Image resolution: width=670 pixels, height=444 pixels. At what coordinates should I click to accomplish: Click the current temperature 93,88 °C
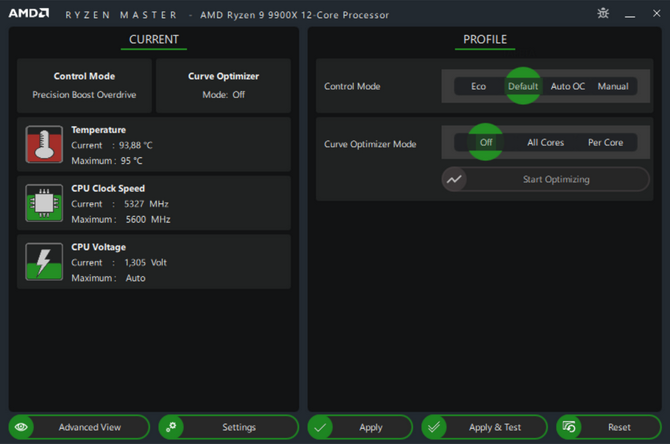(135, 145)
